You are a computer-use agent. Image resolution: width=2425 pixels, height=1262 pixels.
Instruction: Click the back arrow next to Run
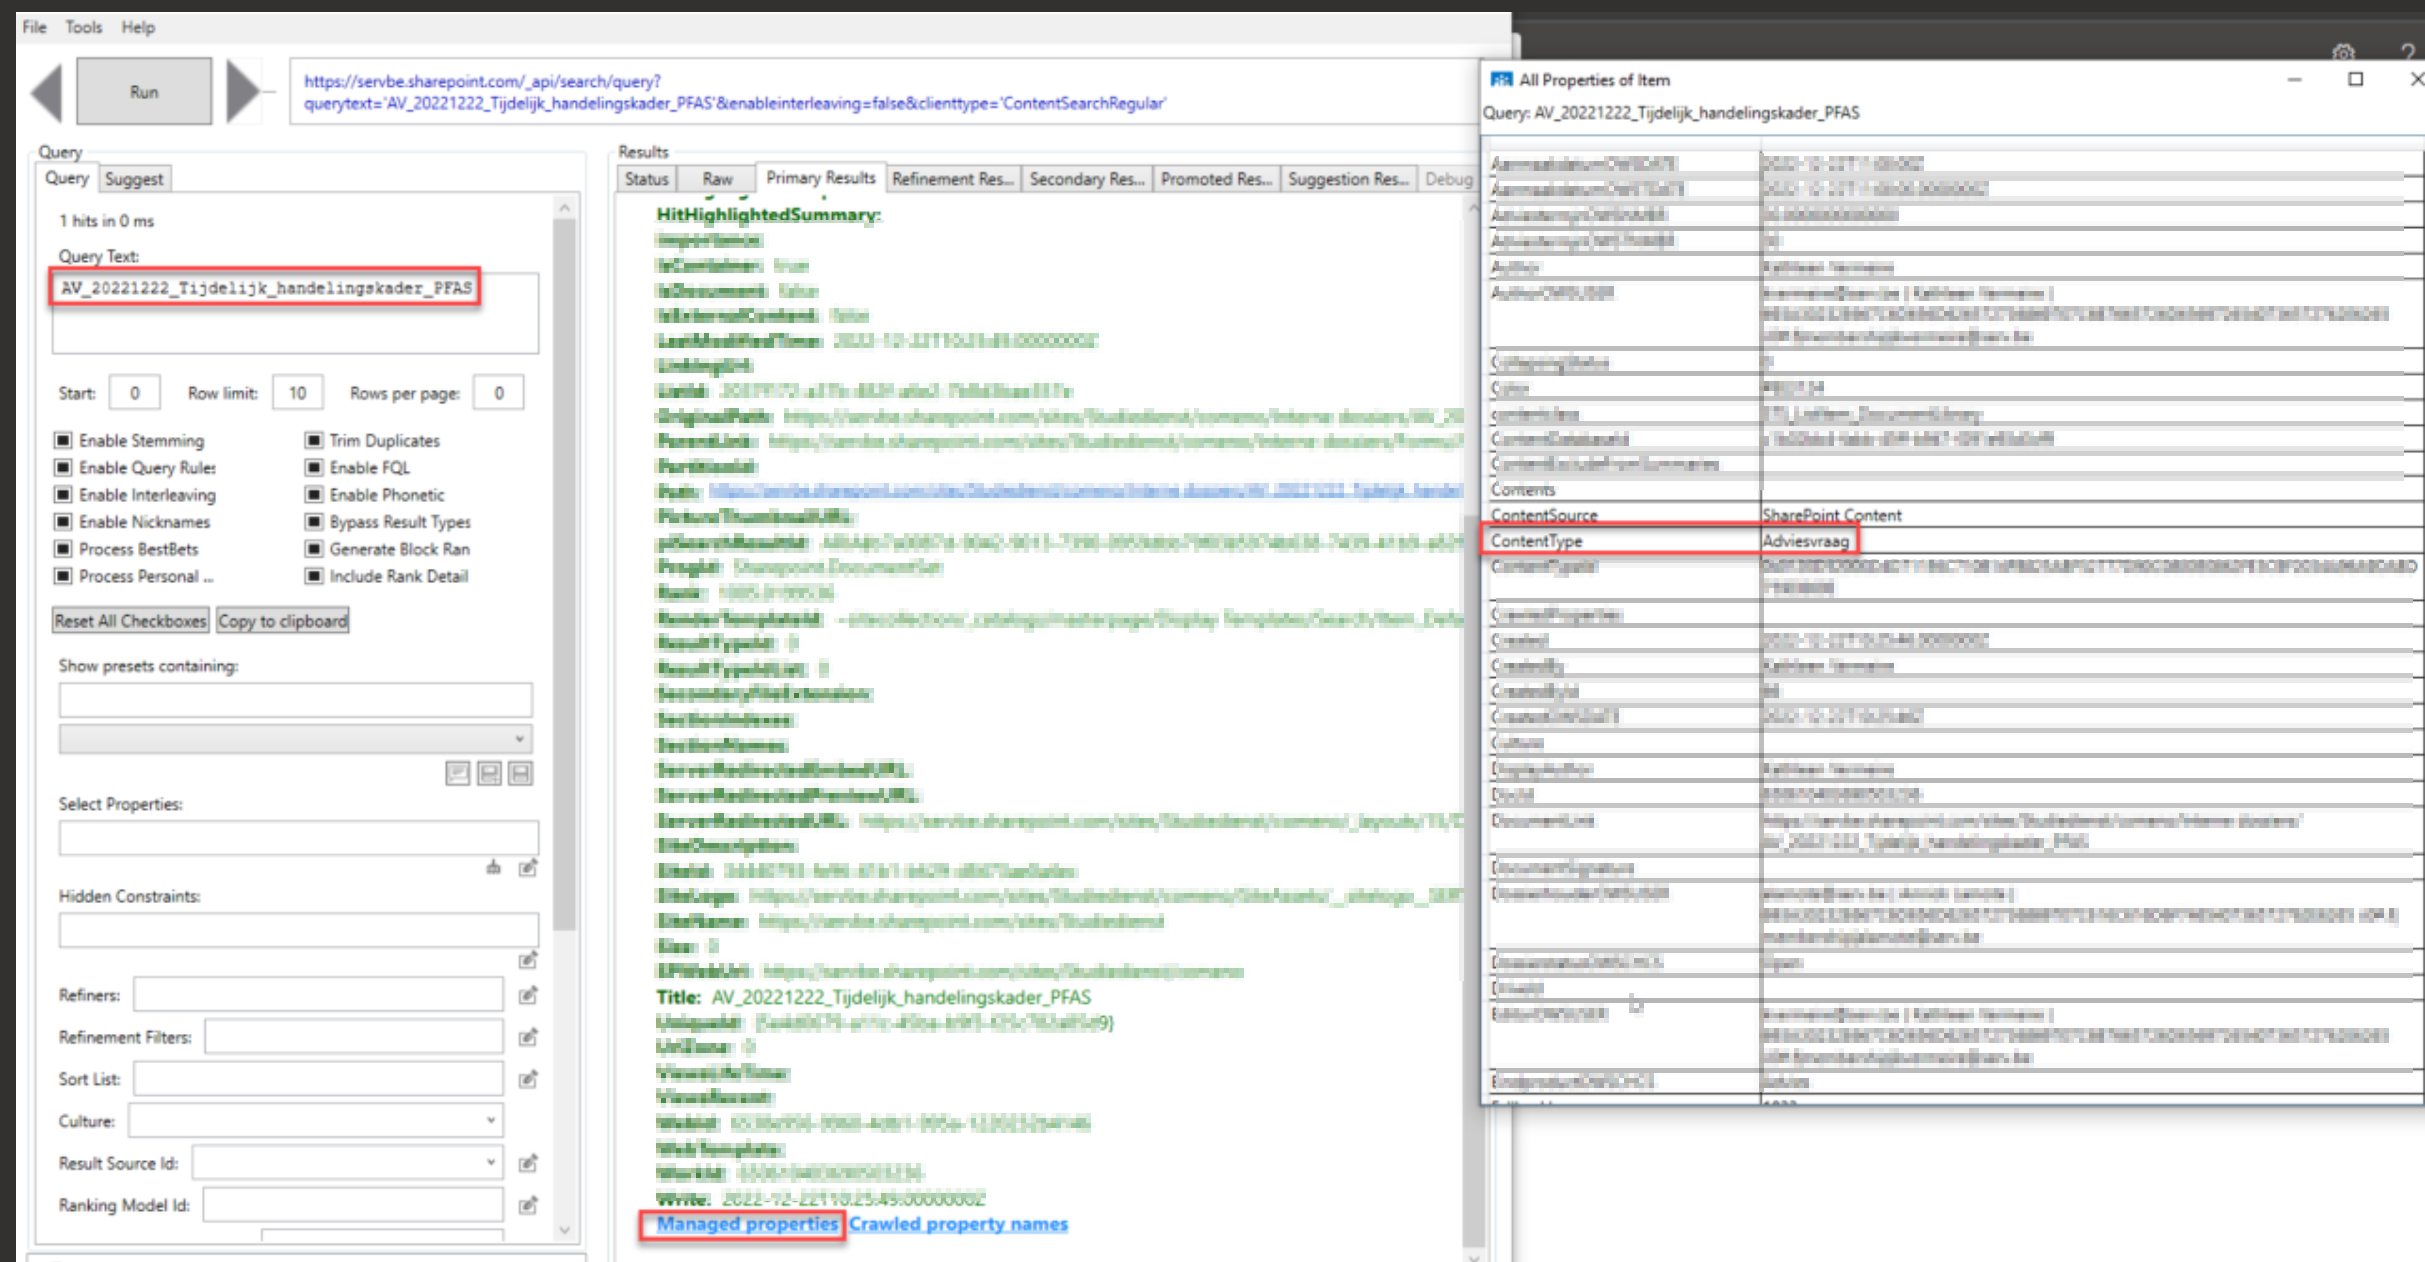(47, 92)
